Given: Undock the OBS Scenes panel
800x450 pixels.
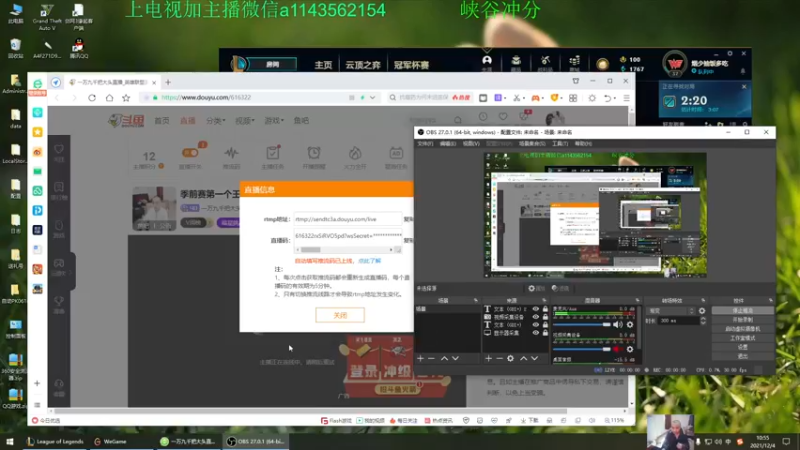Looking at the screenshot, I should click(476, 301).
